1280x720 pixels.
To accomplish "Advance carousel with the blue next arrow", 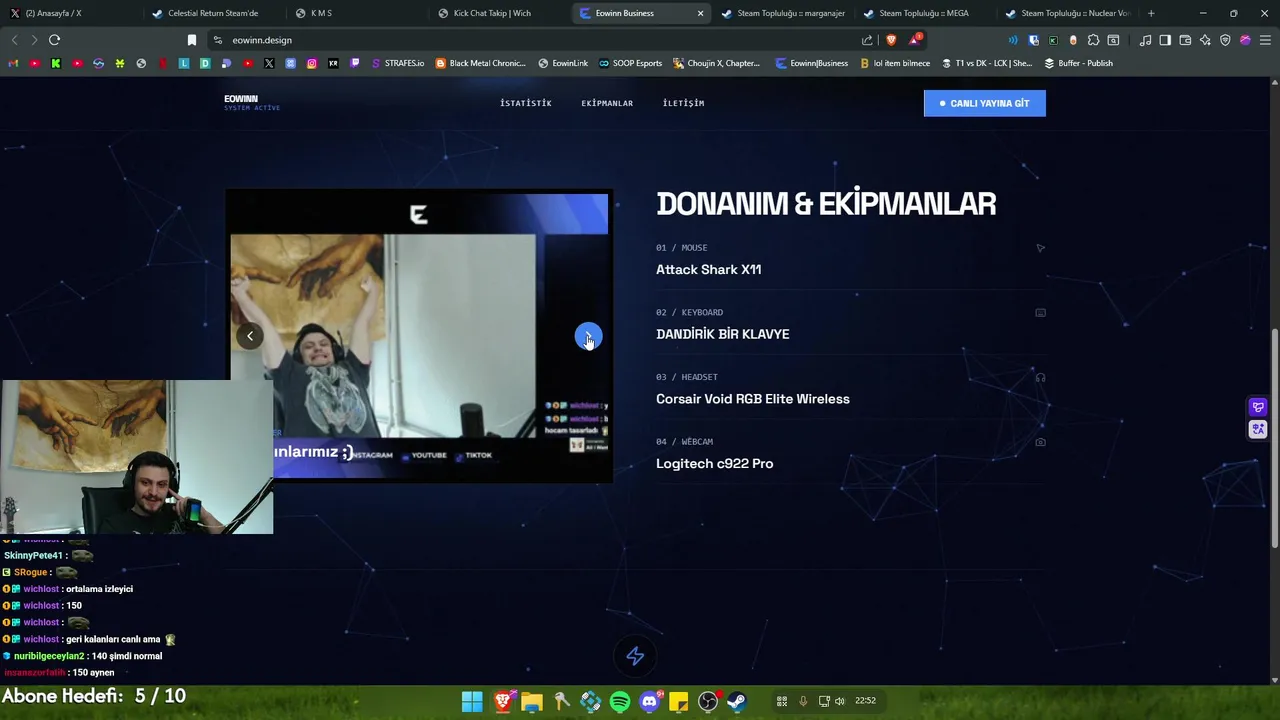I will pos(588,337).
